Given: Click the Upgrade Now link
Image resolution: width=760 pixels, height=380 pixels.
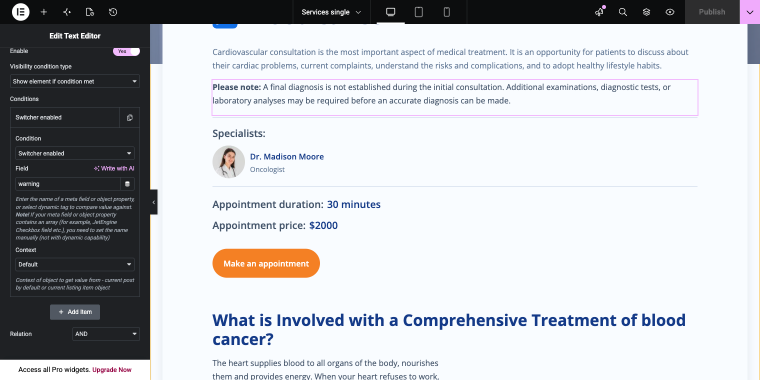Looking at the screenshot, I should point(112,370).
